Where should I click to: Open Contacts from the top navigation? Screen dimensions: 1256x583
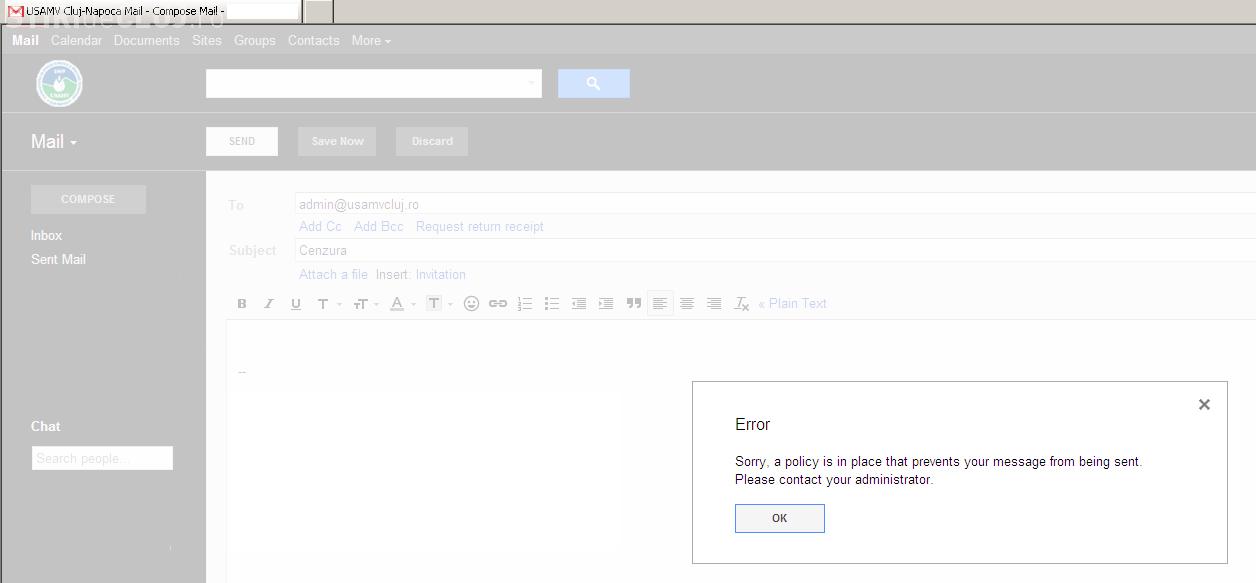(313, 41)
